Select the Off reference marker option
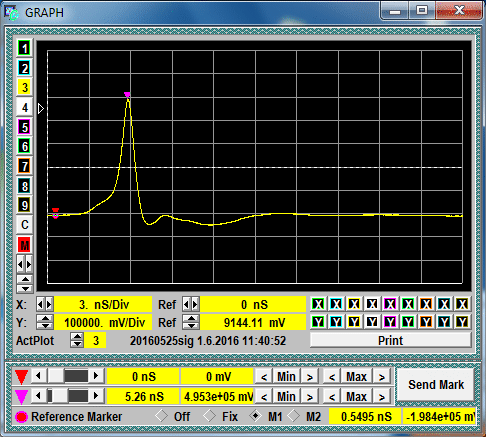Screen dimensions: 486x437 coord(161,416)
